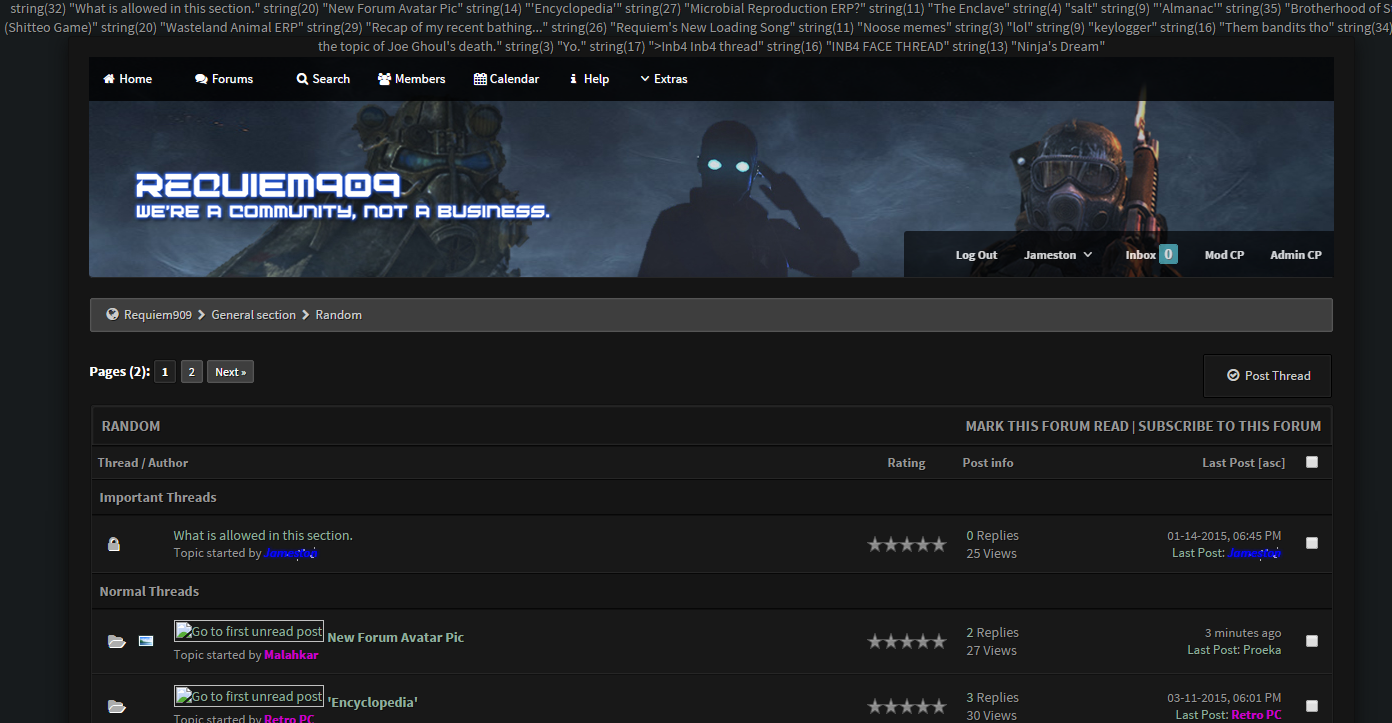
Task: Click 'Subscribe to this forum' link
Action: pos(1229,426)
